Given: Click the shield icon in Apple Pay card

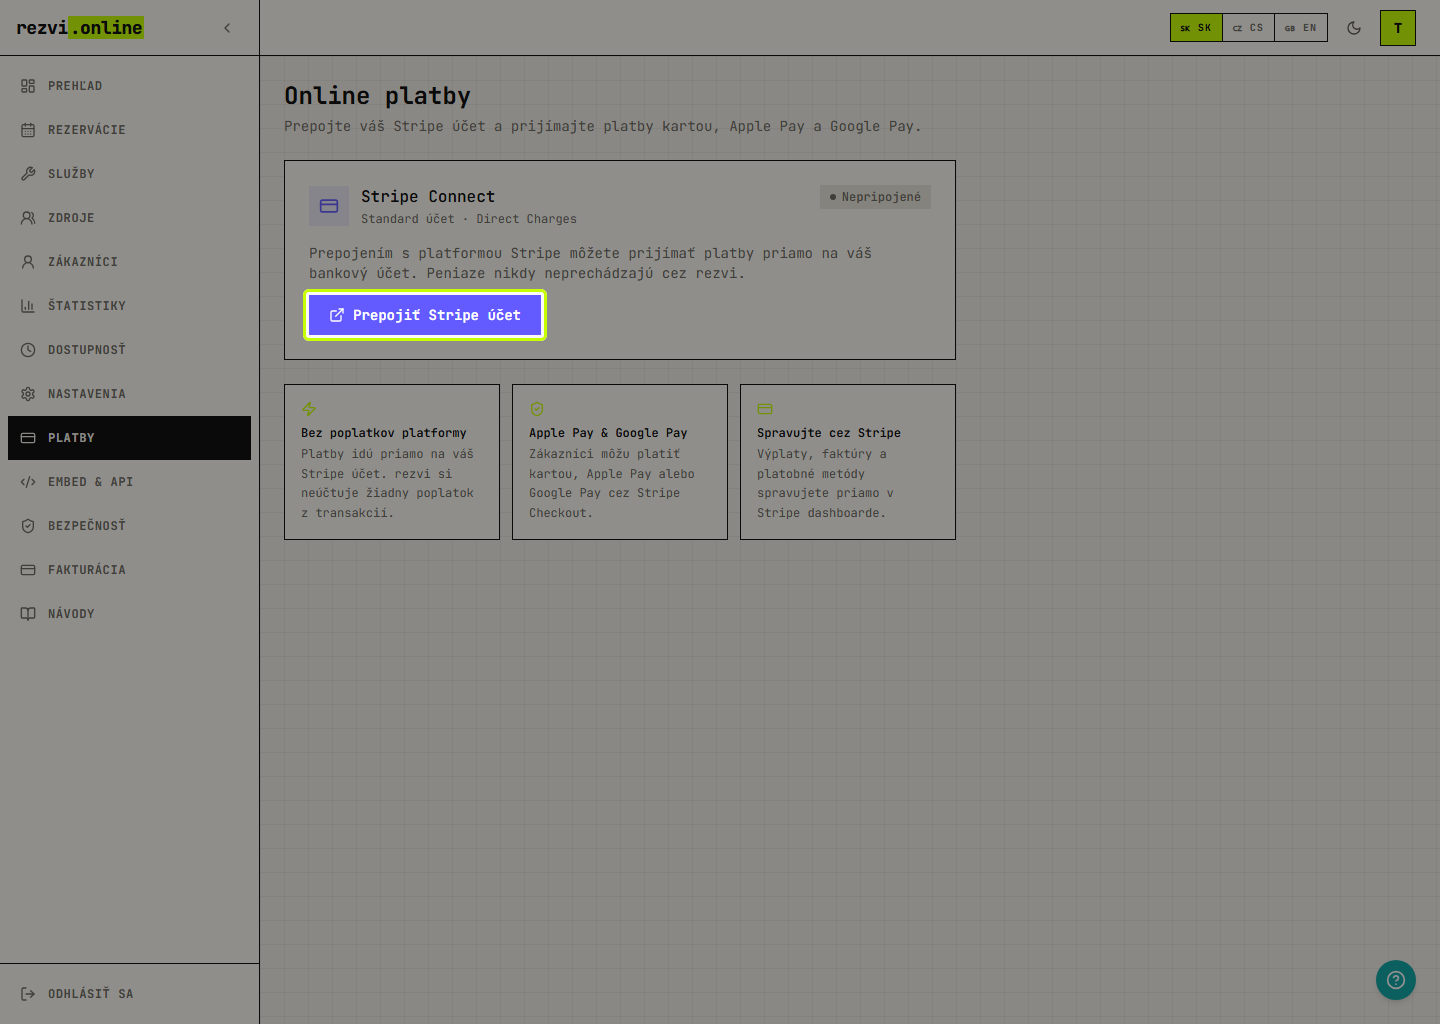Looking at the screenshot, I should pyautogui.click(x=537, y=408).
